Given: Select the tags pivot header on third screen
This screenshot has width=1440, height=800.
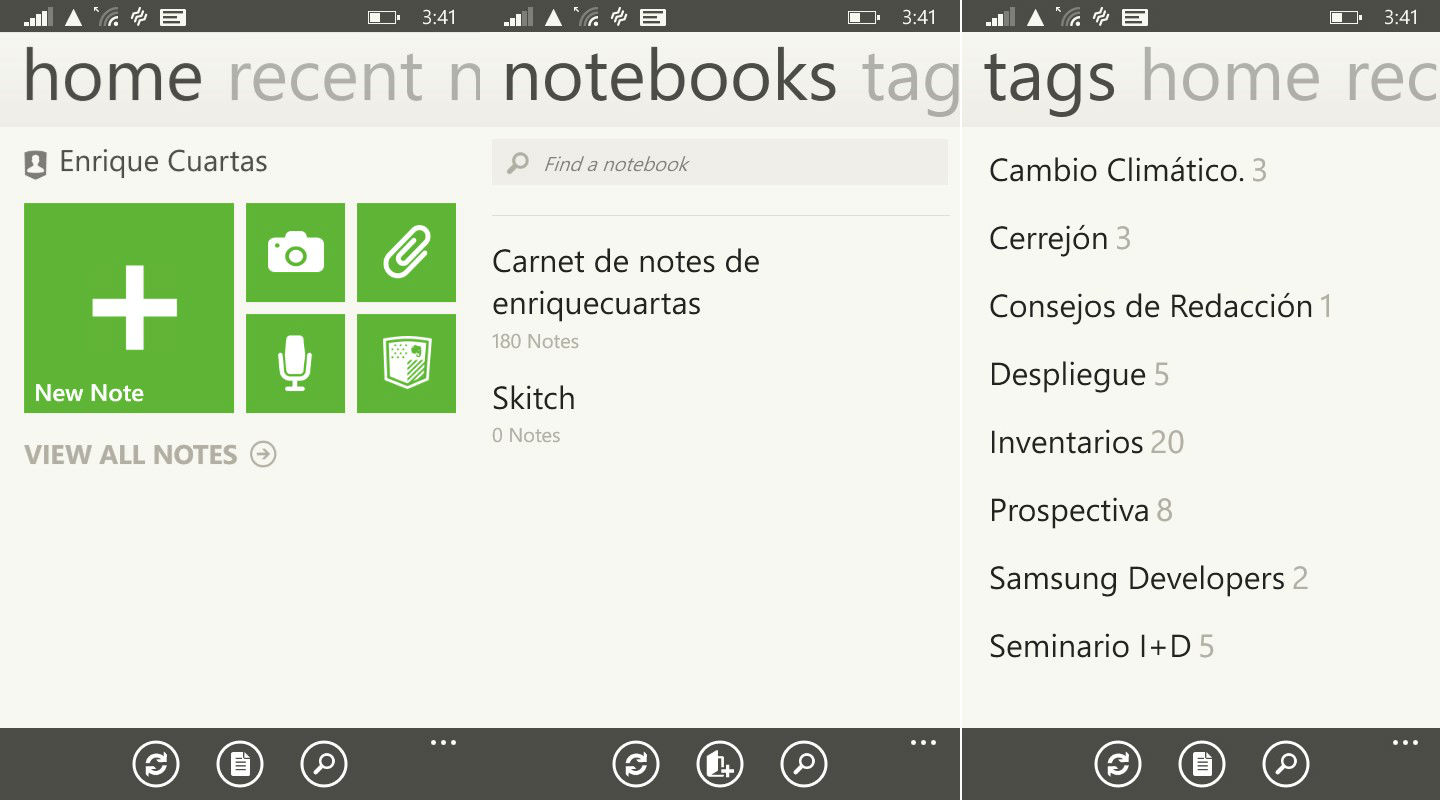Looking at the screenshot, I should (x=1050, y=80).
